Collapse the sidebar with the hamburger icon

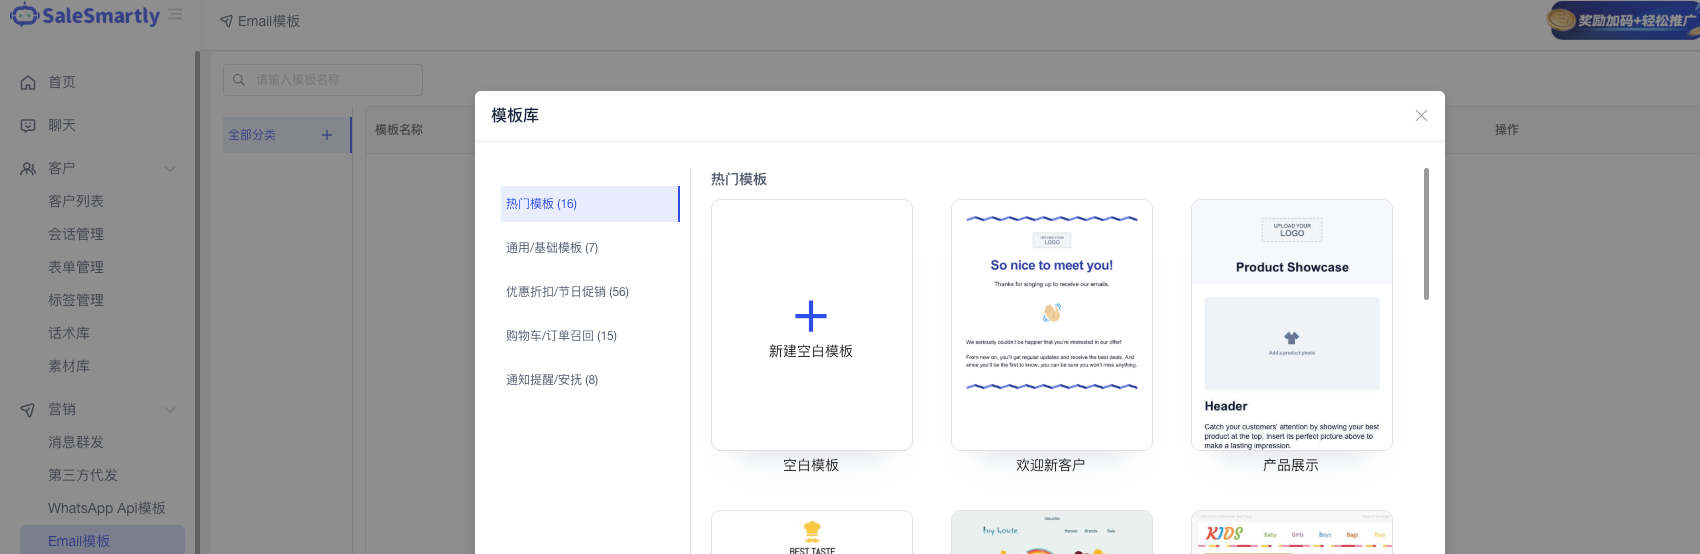coord(175,15)
